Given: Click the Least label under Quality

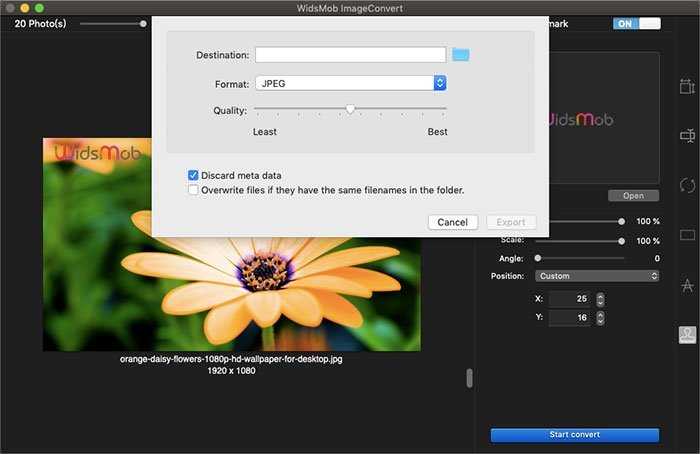Looking at the screenshot, I should [x=265, y=132].
